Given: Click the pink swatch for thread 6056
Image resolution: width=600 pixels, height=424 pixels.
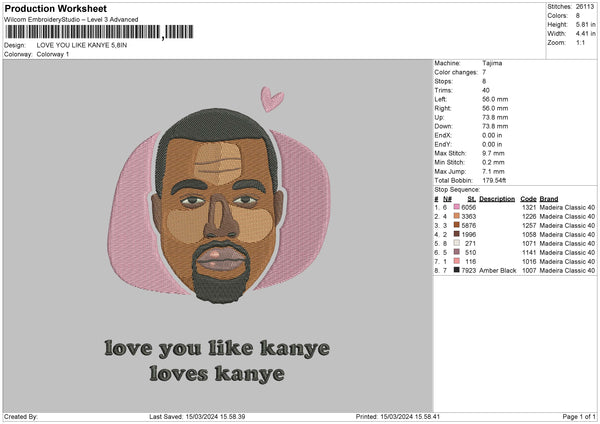Looking at the screenshot, I should [456, 207].
